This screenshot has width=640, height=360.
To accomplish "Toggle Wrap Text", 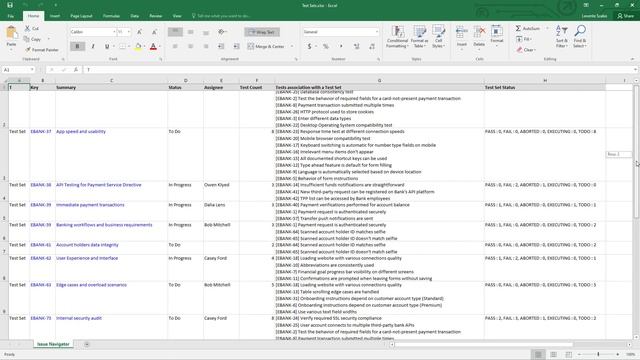I will tap(262, 32).
